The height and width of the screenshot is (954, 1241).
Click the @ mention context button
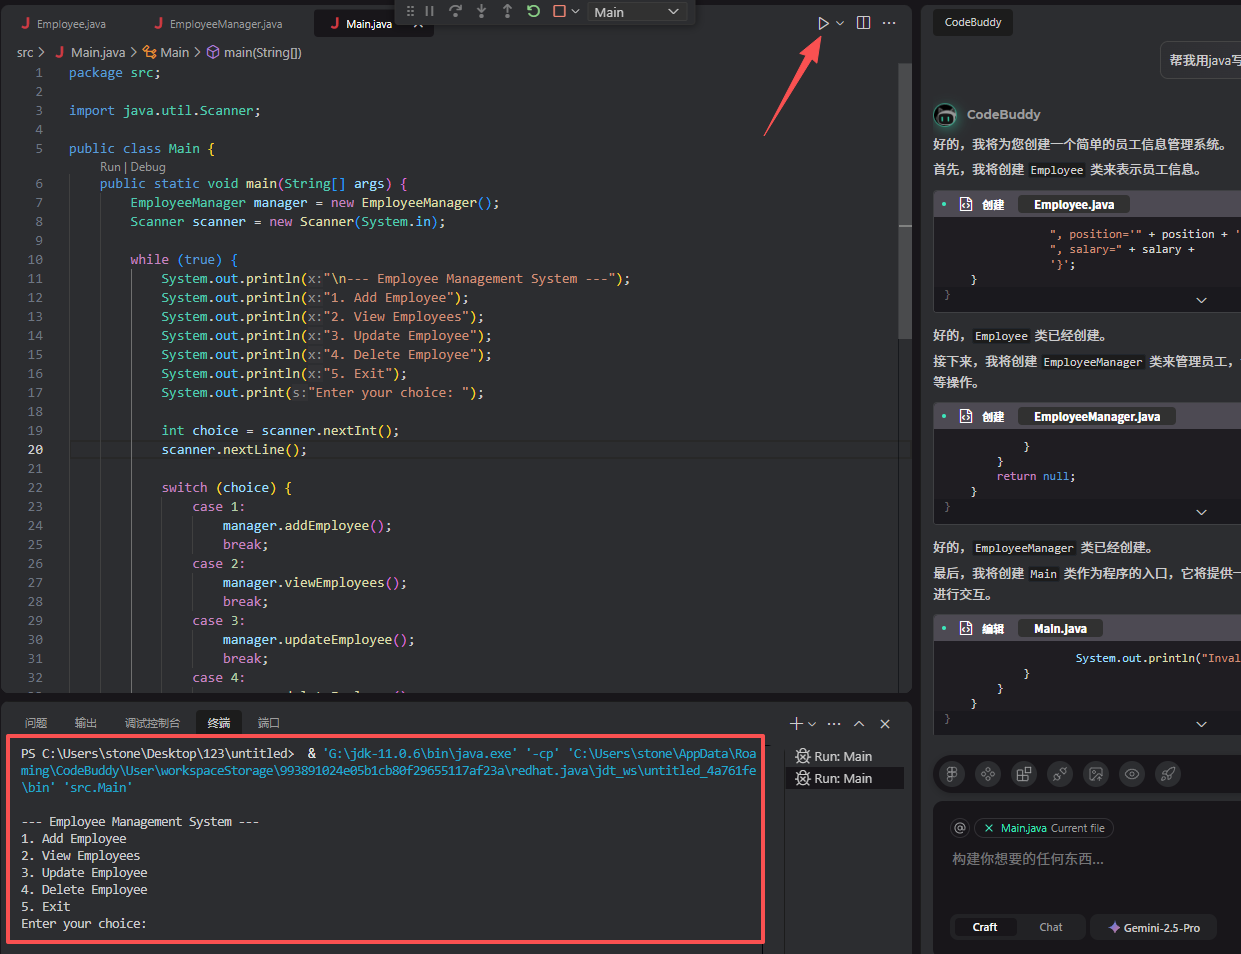(x=960, y=828)
